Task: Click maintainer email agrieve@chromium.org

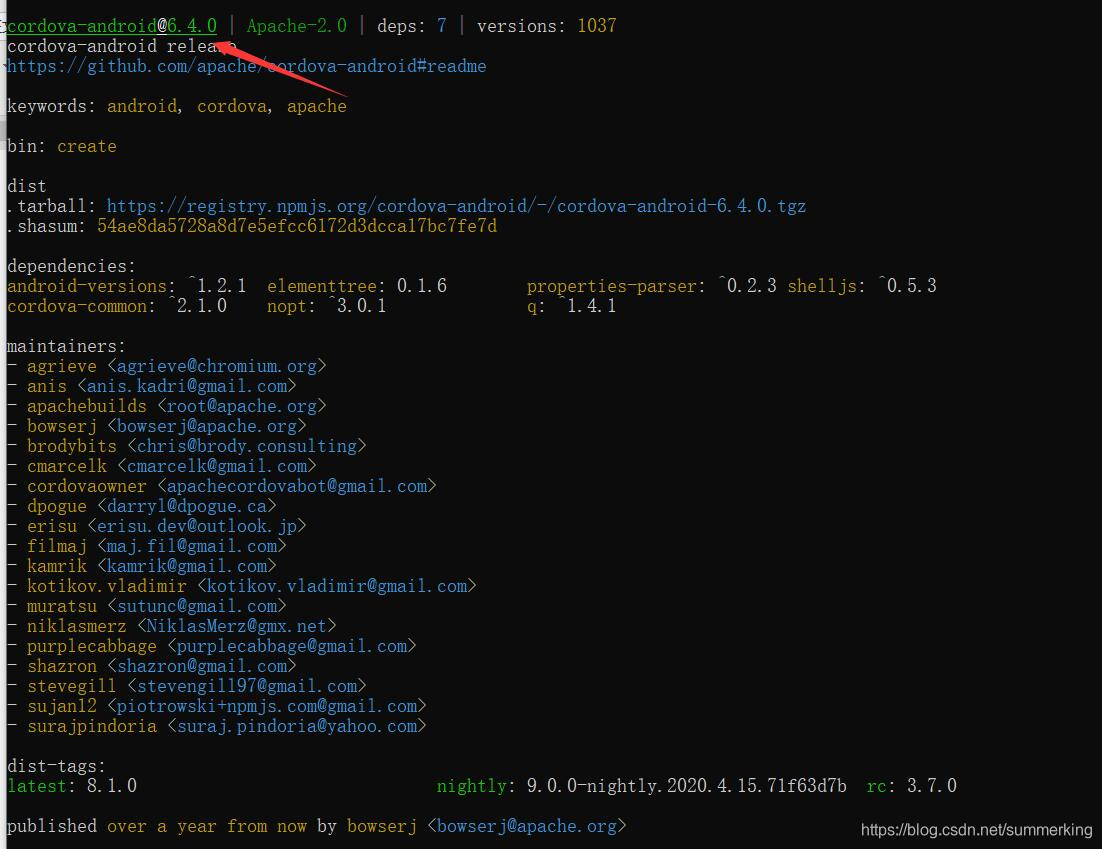Action: point(216,366)
